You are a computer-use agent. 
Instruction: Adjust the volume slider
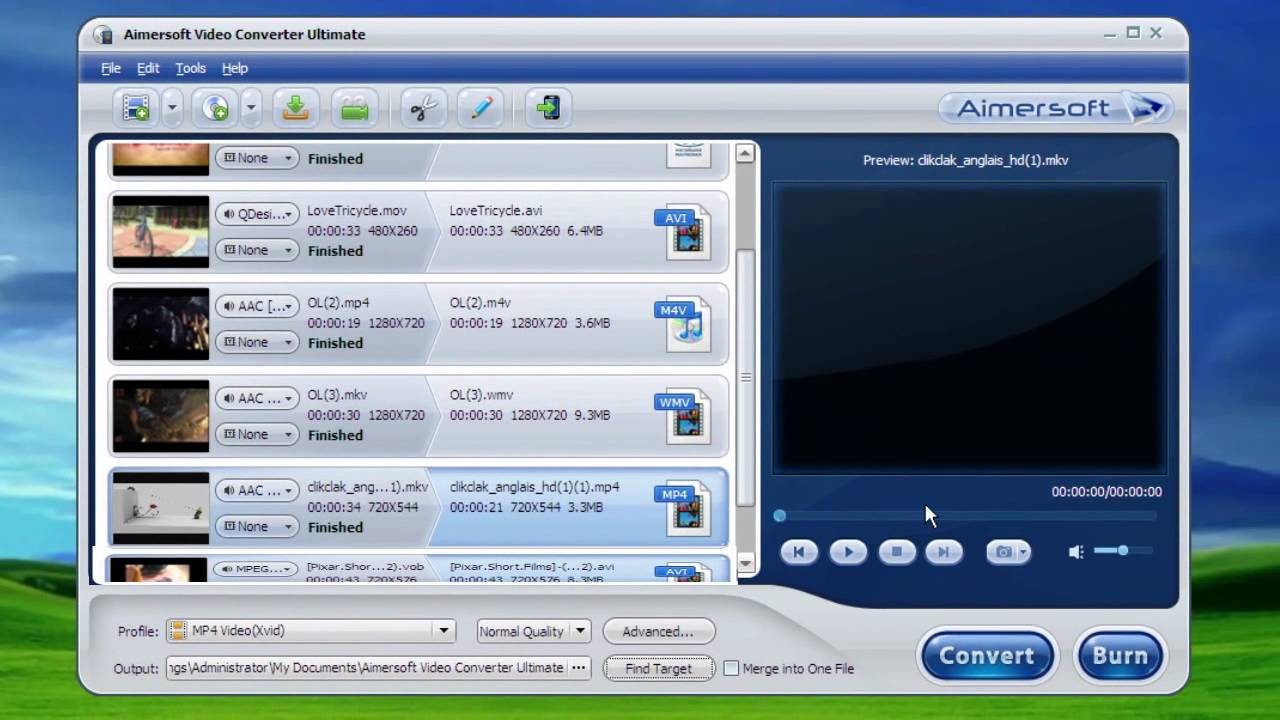point(1123,551)
